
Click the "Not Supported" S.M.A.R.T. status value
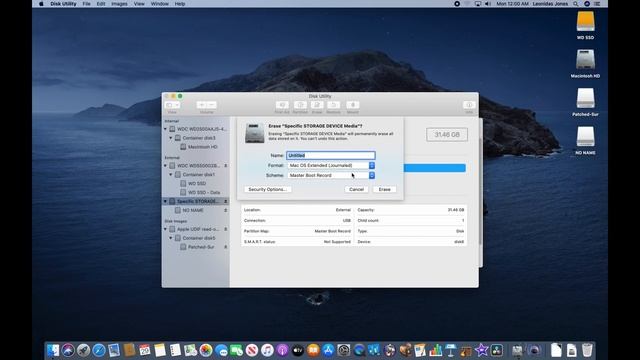point(337,242)
